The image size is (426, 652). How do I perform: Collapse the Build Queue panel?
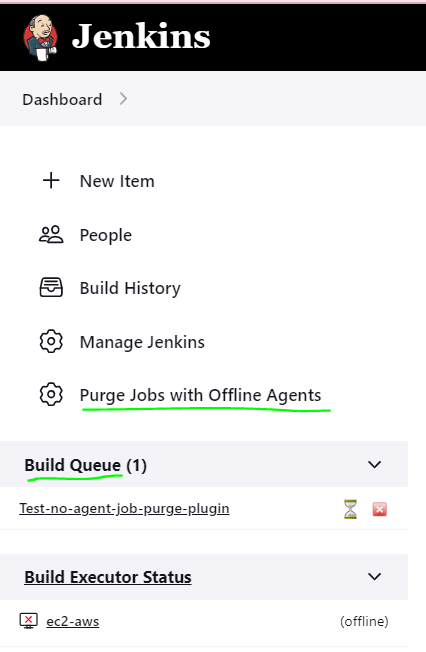tap(375, 464)
